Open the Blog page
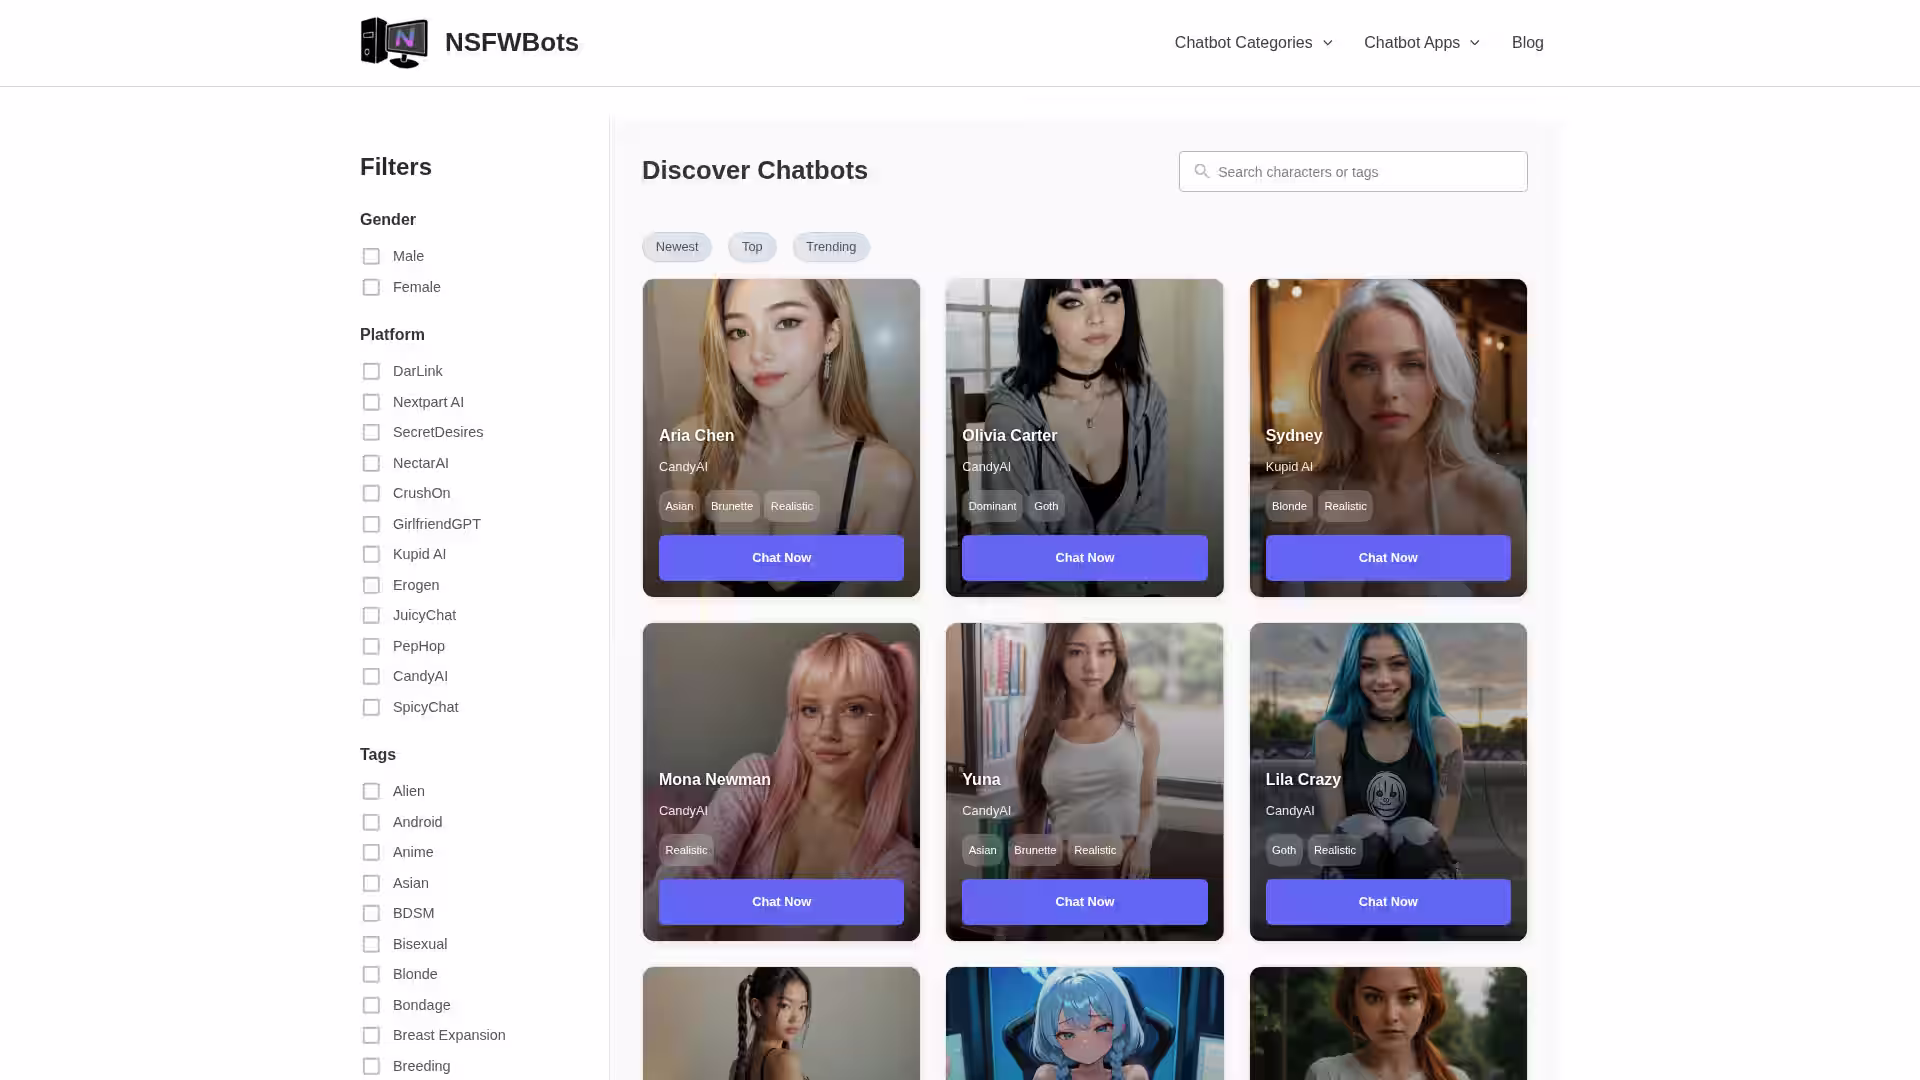Viewport: 1920px width, 1080px height. 1527,43
